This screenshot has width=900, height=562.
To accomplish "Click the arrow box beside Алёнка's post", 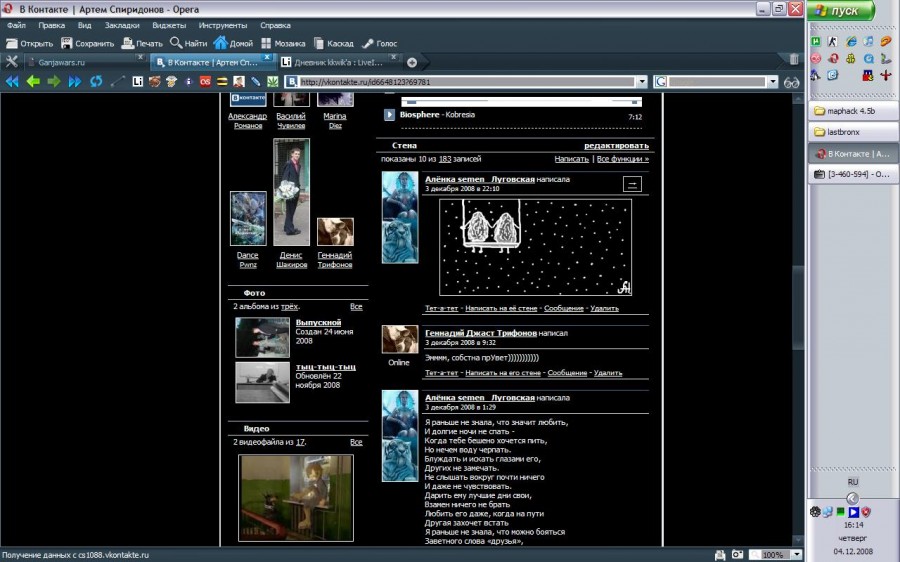I will tap(632, 184).
